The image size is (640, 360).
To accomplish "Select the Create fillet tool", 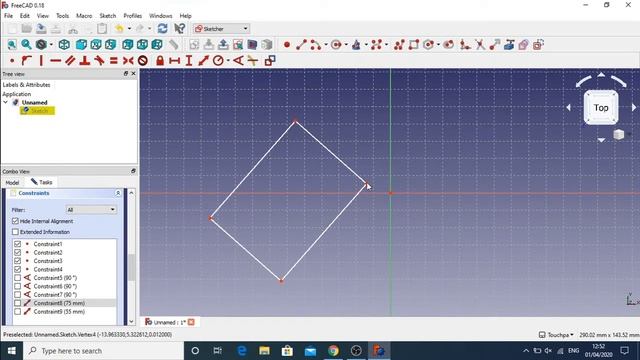I will (x=465, y=44).
